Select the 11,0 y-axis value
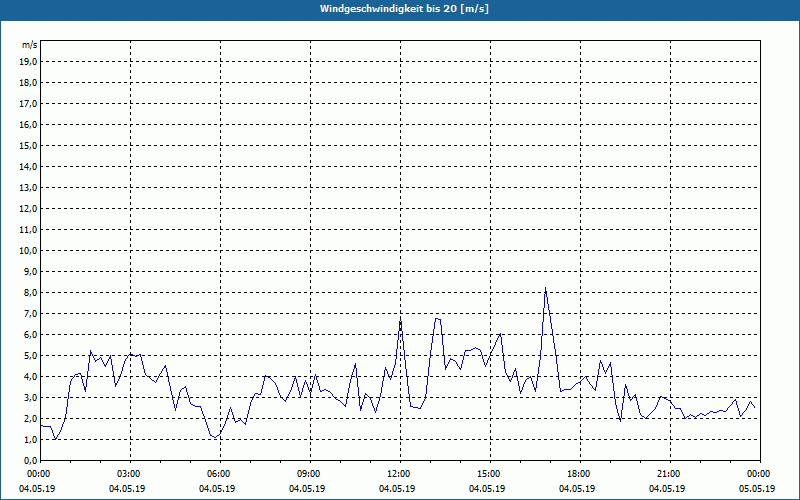Viewport: 800px width, 500px height. (x=29, y=230)
